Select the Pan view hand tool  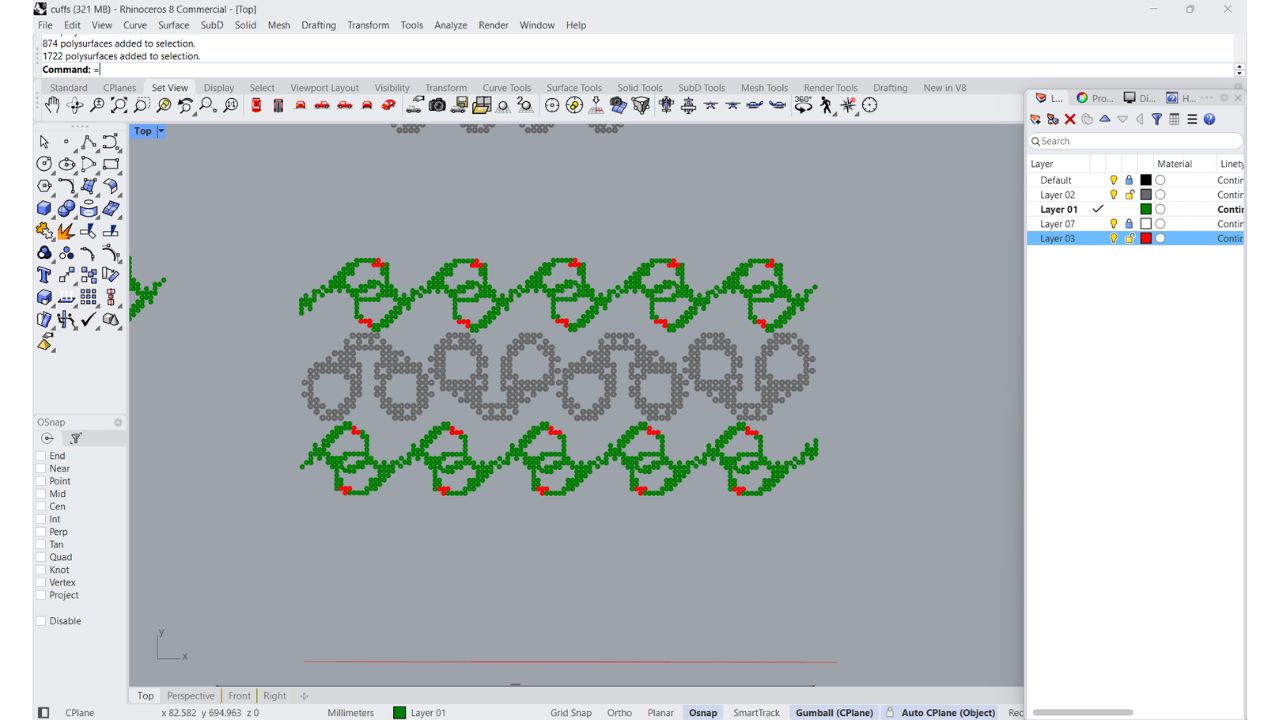[53, 105]
